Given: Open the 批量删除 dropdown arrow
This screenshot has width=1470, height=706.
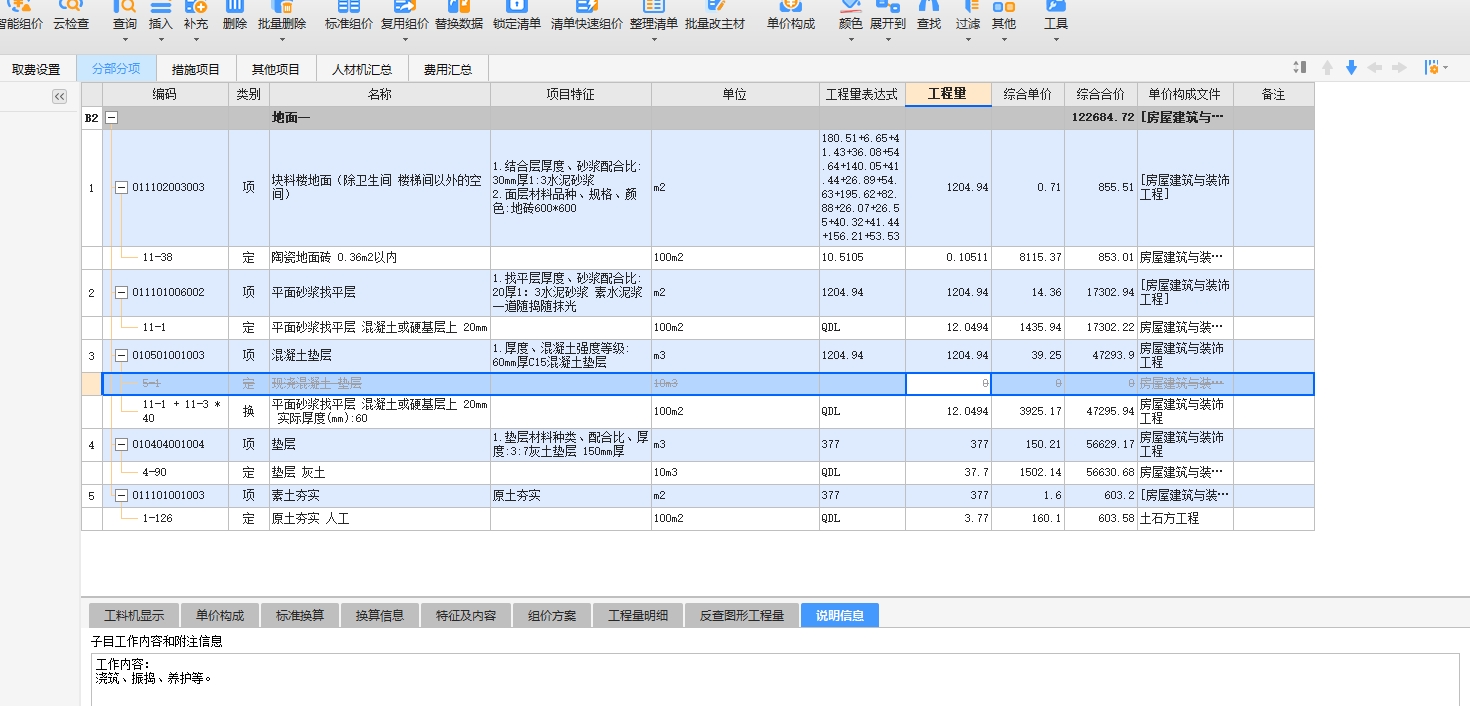Looking at the screenshot, I should click(282, 40).
